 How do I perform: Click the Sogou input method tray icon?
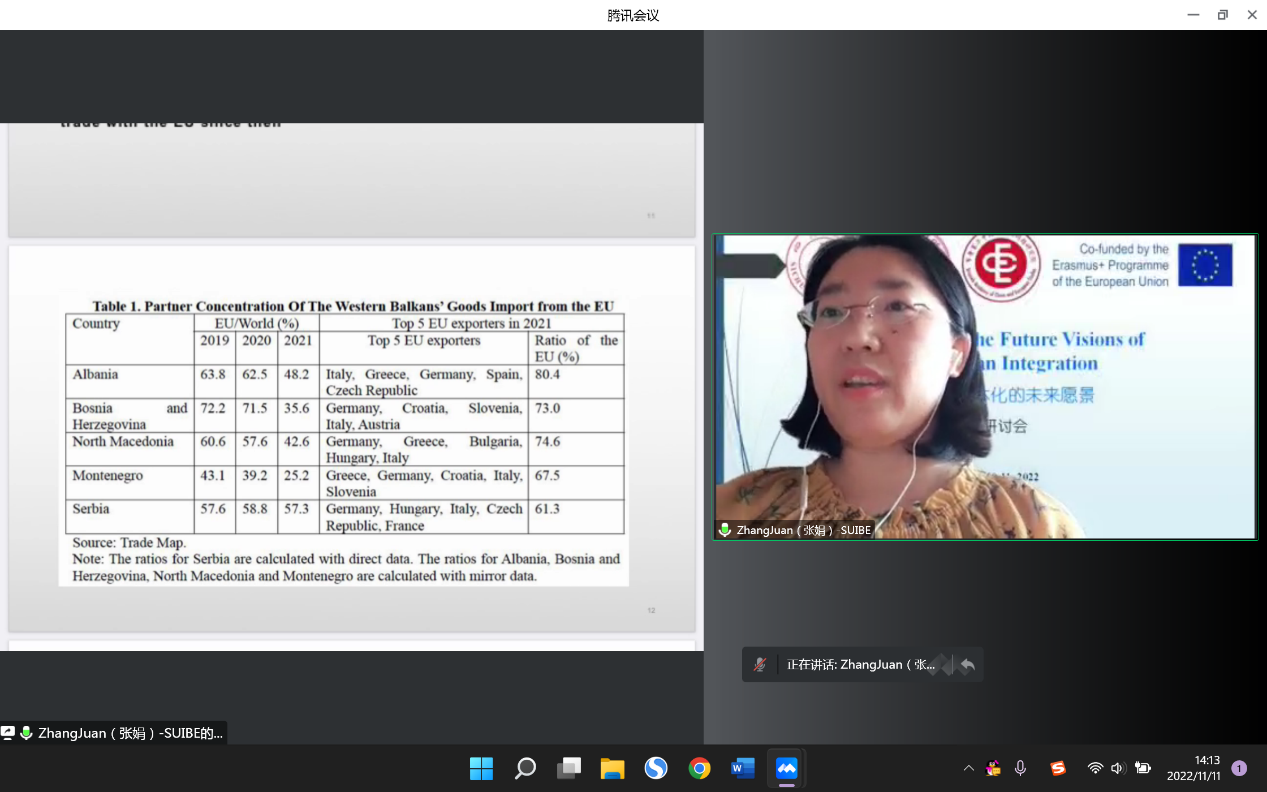click(1058, 768)
